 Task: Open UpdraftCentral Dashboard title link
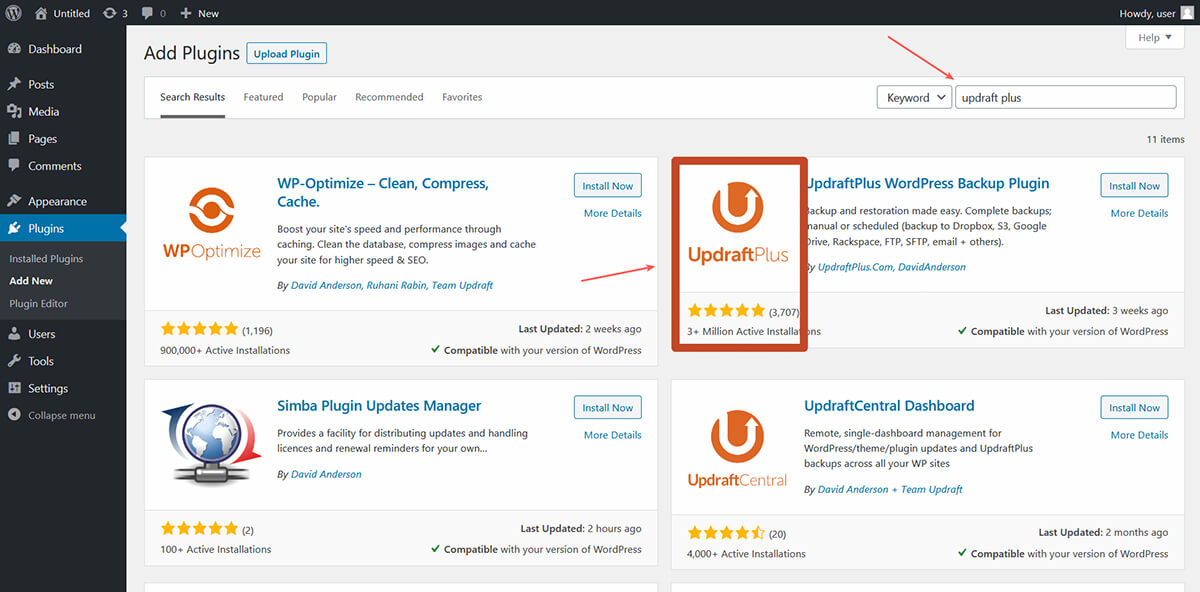(x=889, y=405)
